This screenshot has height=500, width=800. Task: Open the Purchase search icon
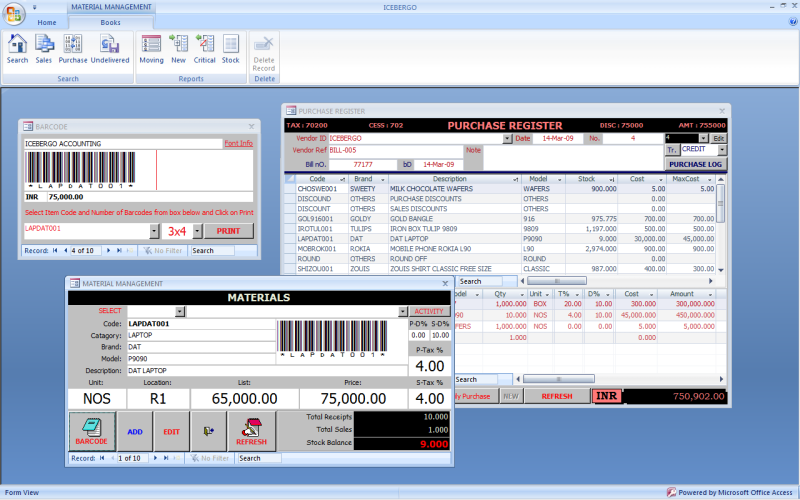coord(72,49)
